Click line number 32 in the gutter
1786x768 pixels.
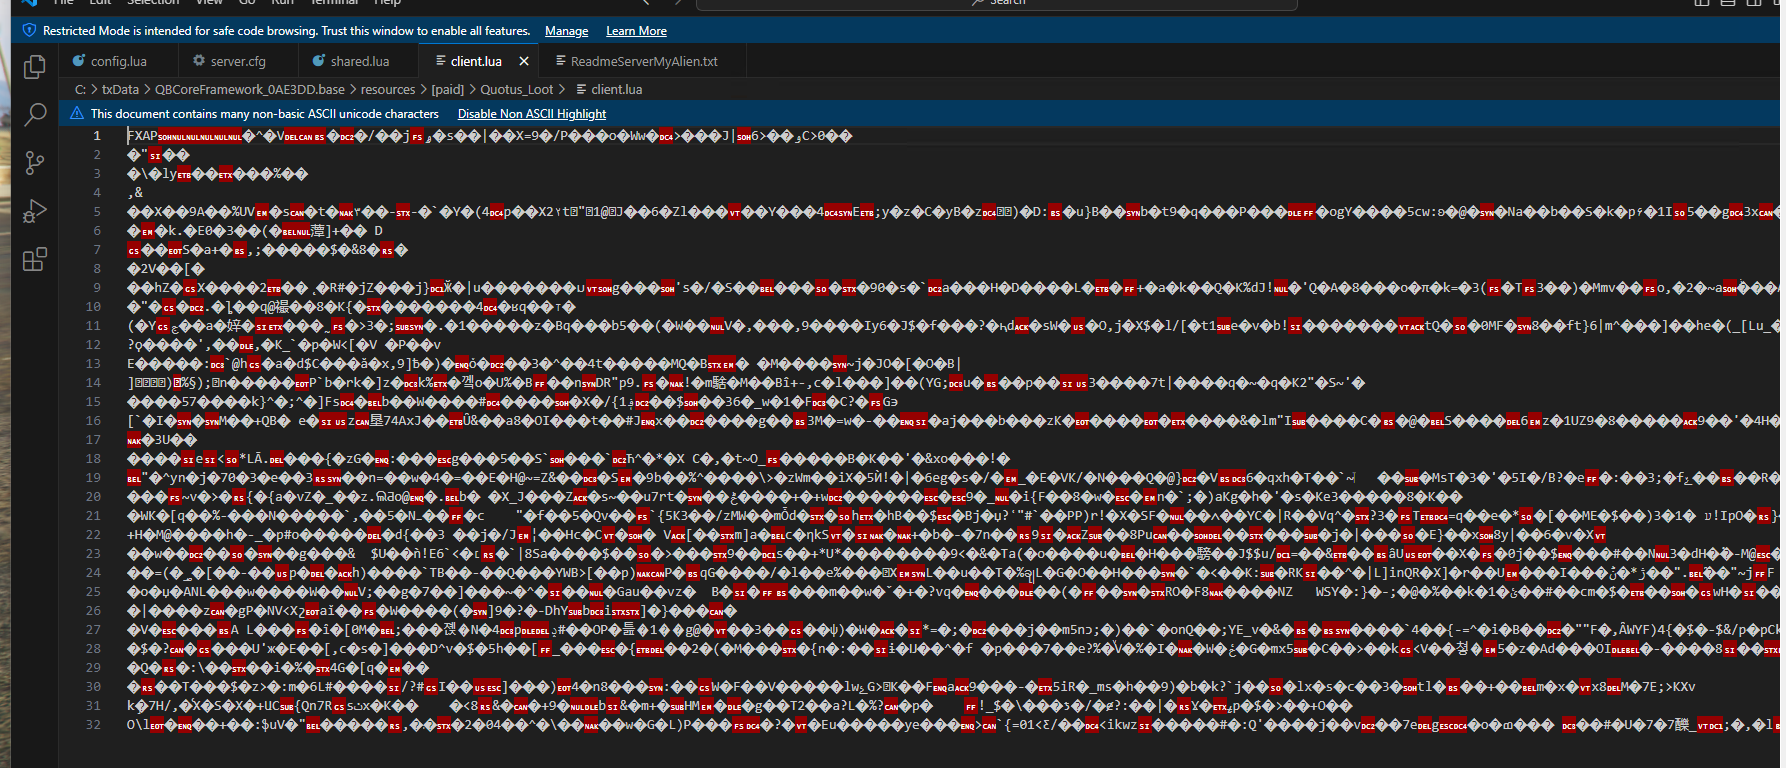[93, 725]
